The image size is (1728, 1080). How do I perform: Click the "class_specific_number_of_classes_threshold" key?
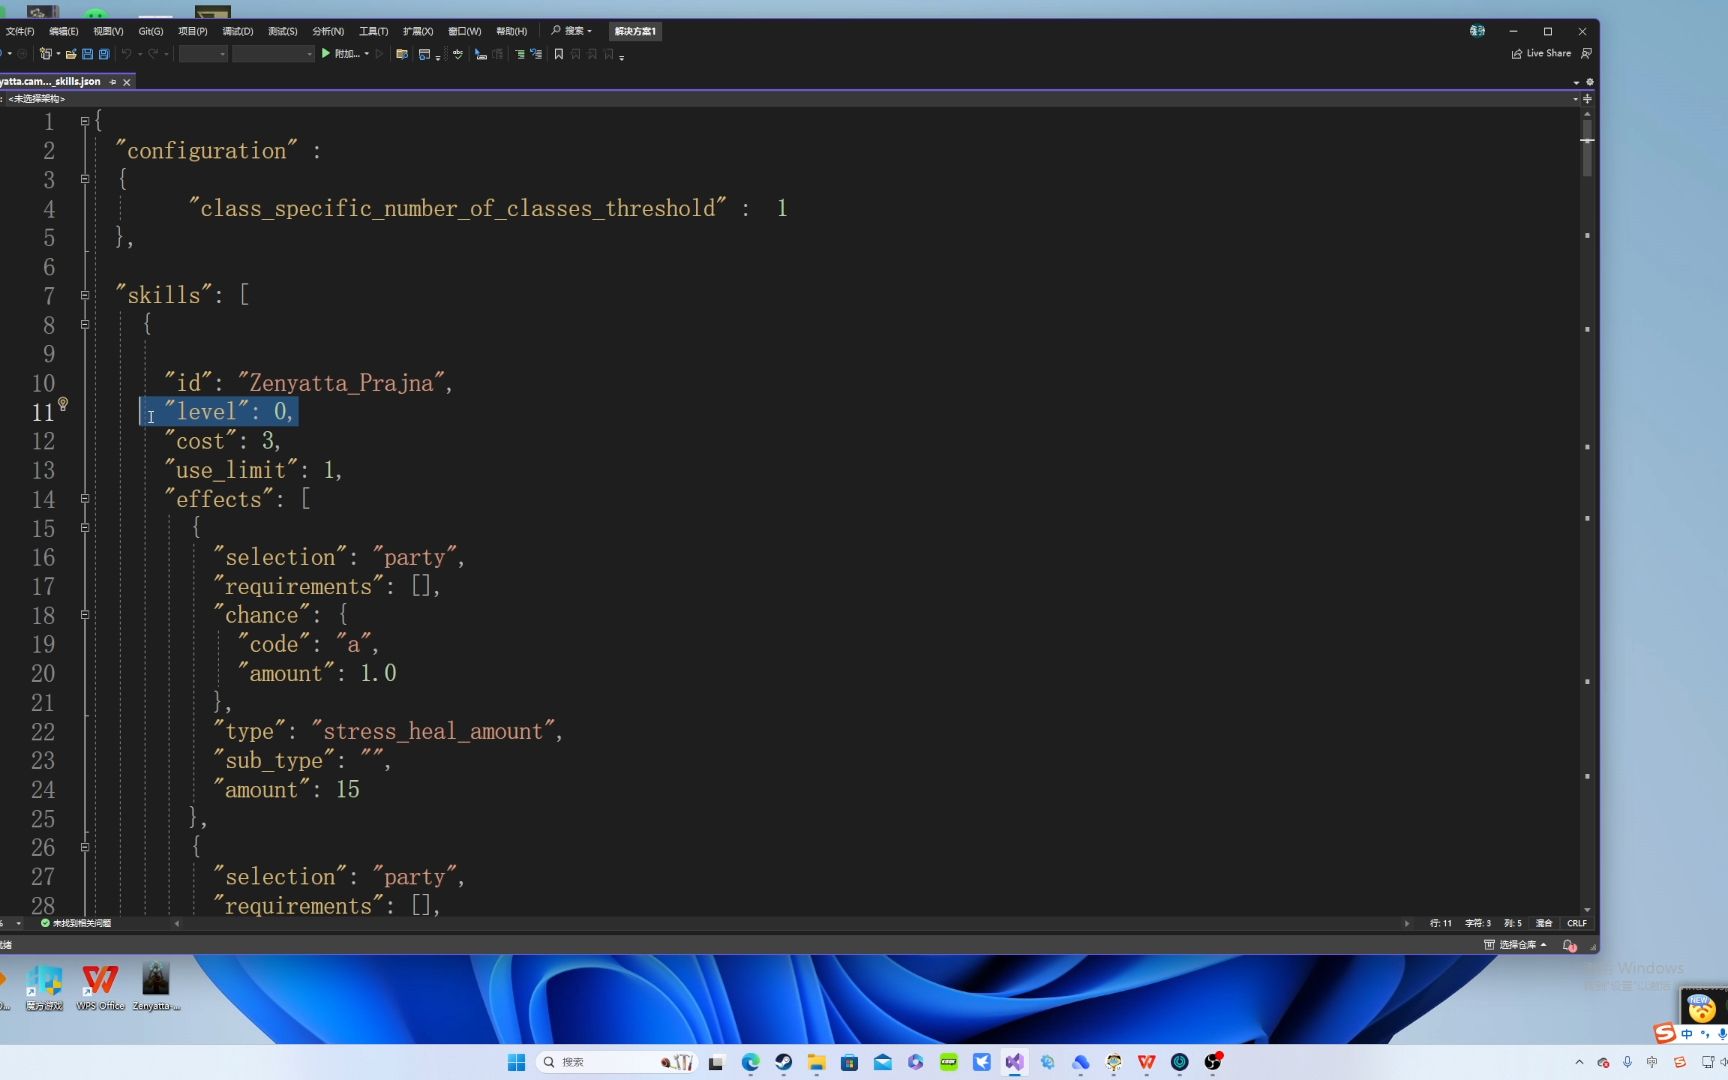tap(458, 208)
